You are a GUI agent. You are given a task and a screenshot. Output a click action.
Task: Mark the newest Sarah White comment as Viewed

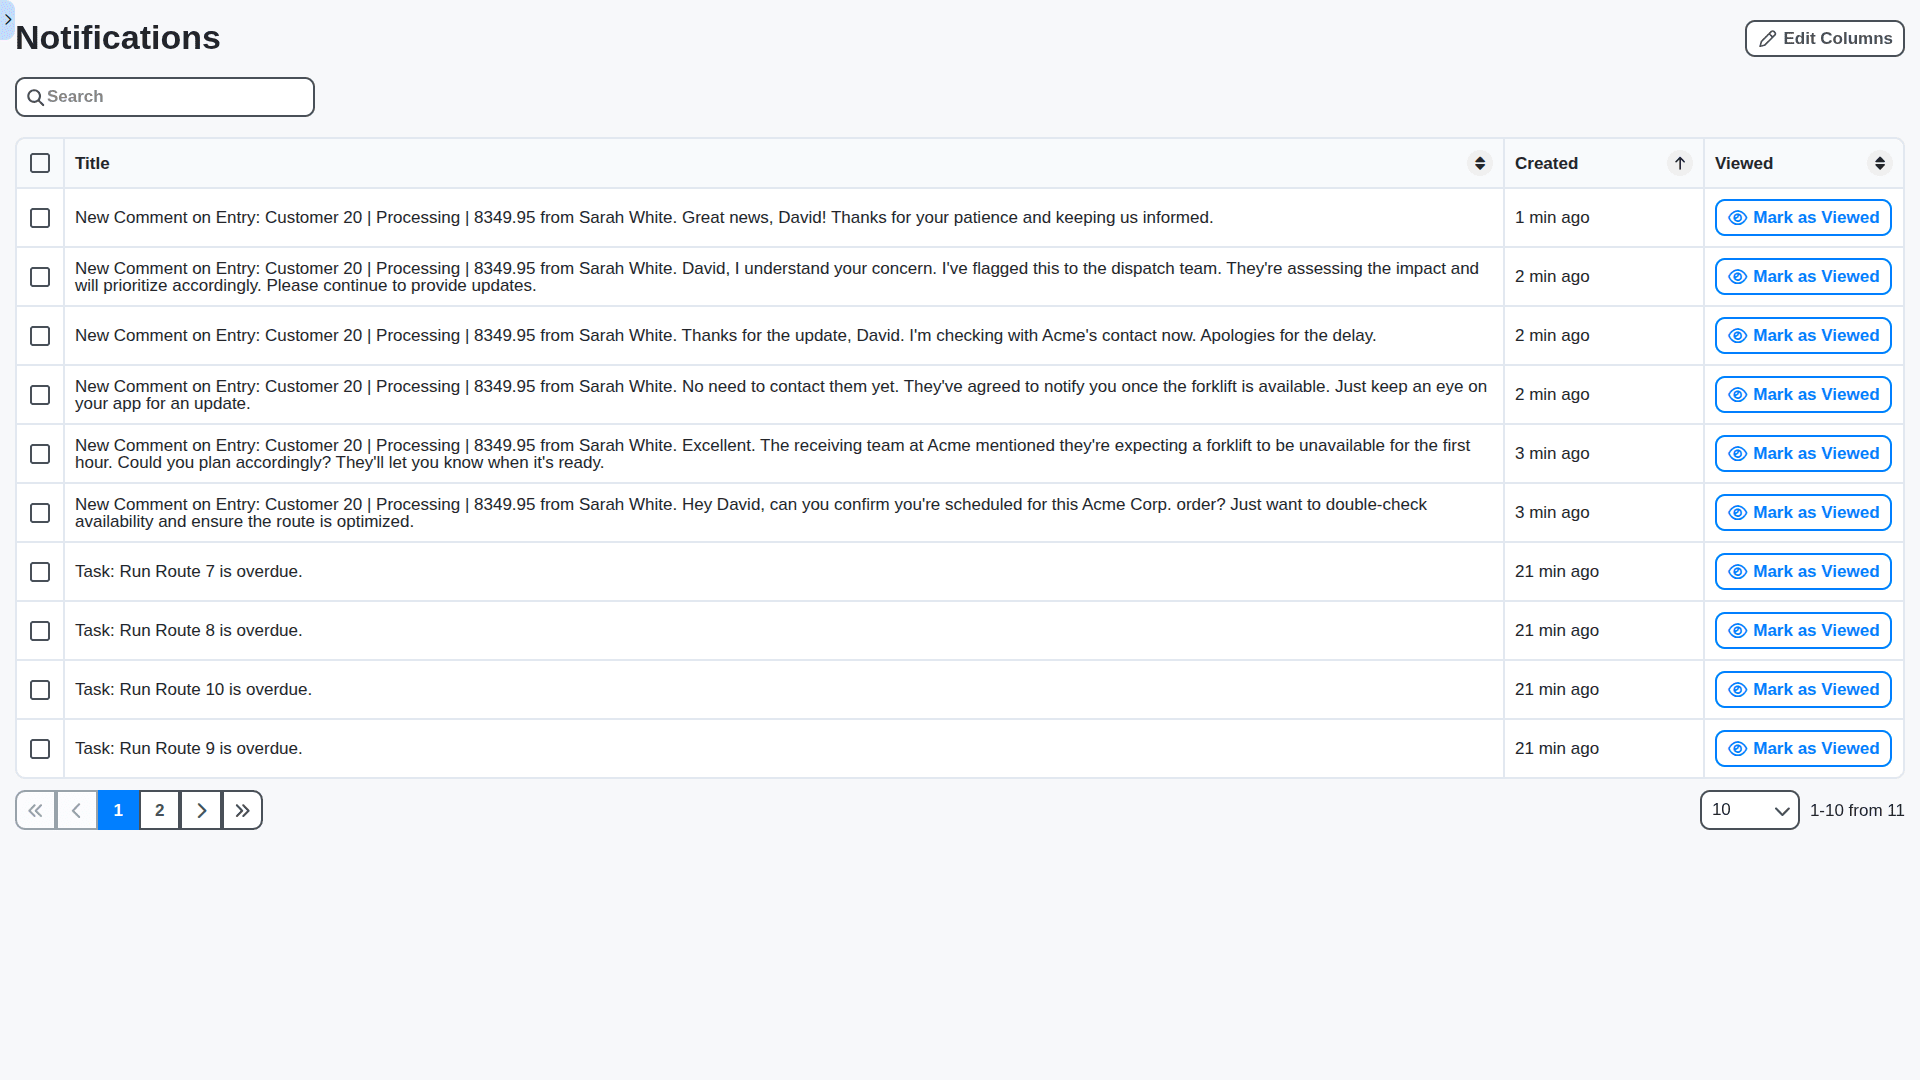[x=1802, y=217]
